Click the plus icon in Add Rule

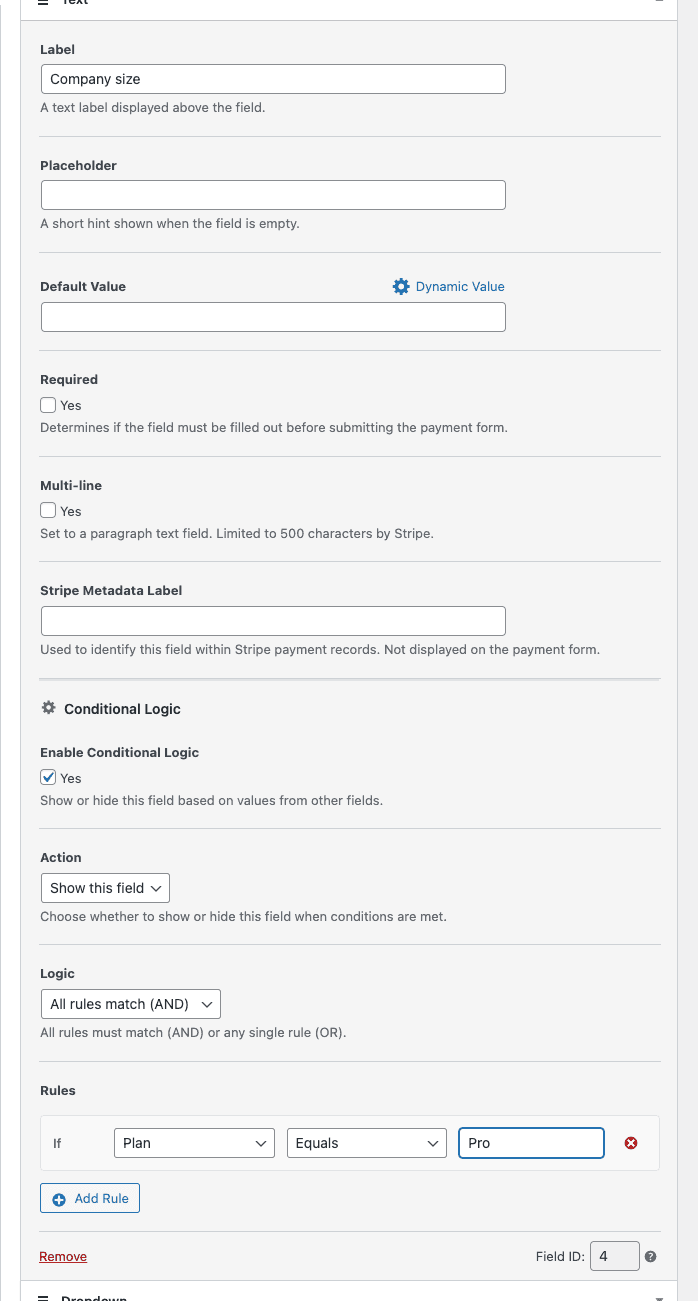tap(59, 1198)
